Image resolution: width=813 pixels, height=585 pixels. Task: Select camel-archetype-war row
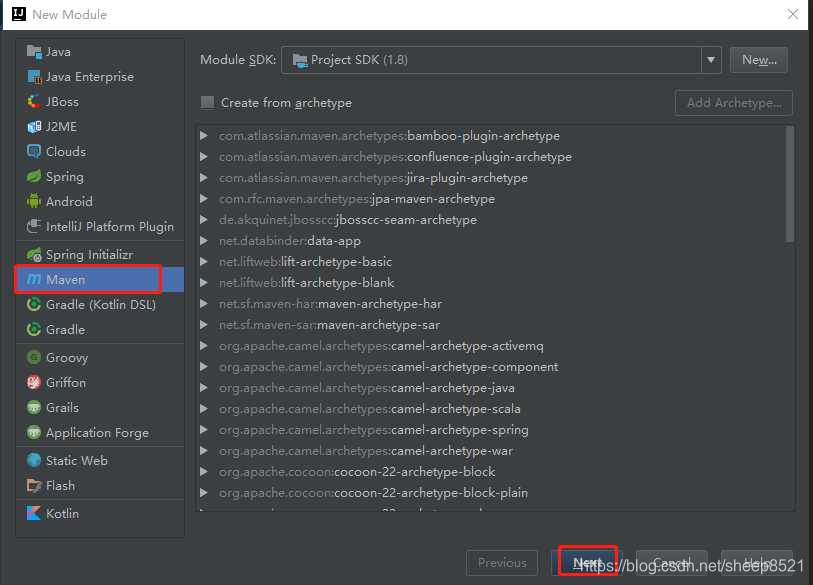490,451
